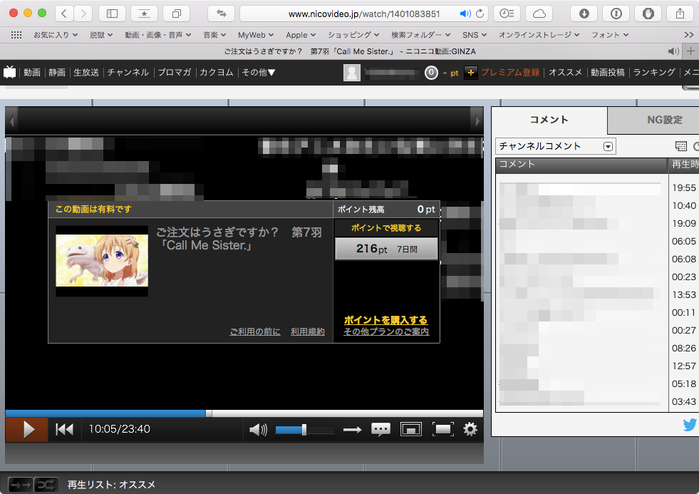Open the お気に入り bookmarks folder

[x=56, y=35]
